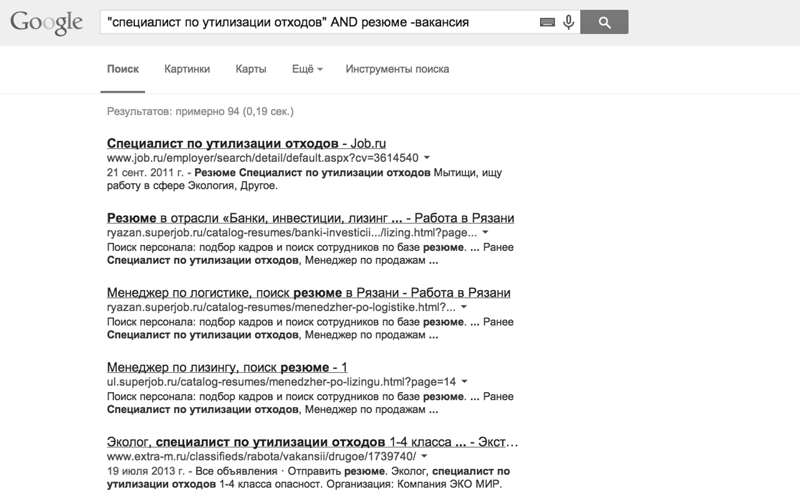
Task: Open the on-screen keyboard icon
Action: pos(547,21)
